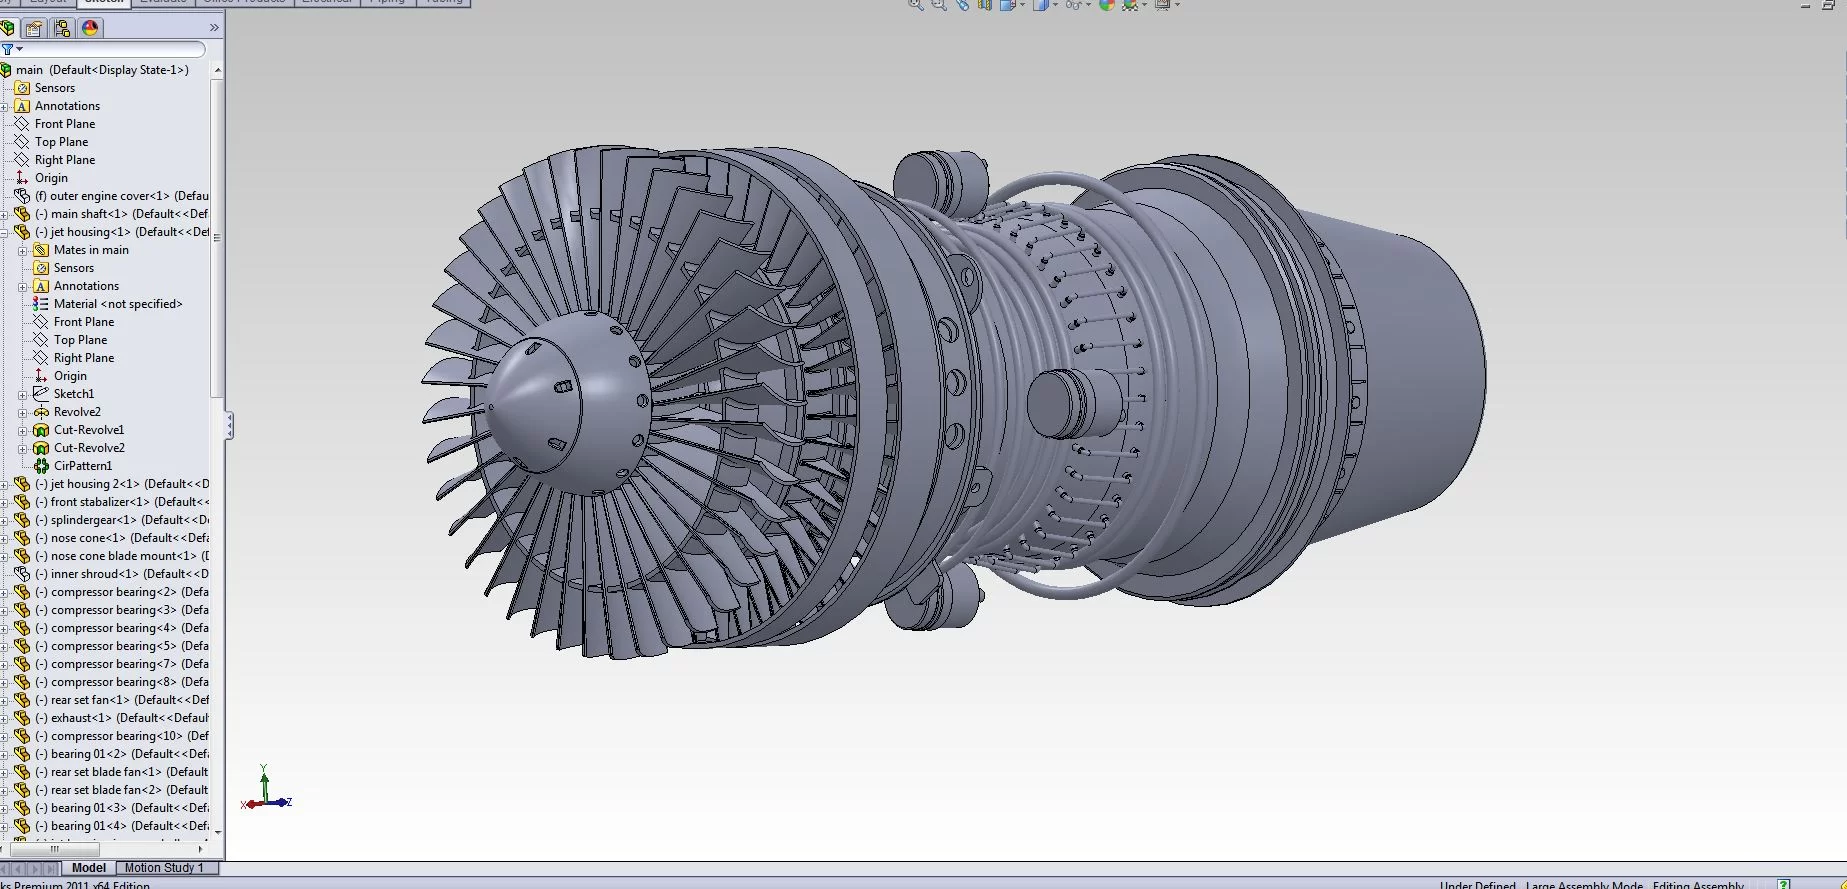Image resolution: width=1847 pixels, height=889 pixels.
Task: Click Under Defined status text
Action: pyautogui.click(x=1478, y=885)
